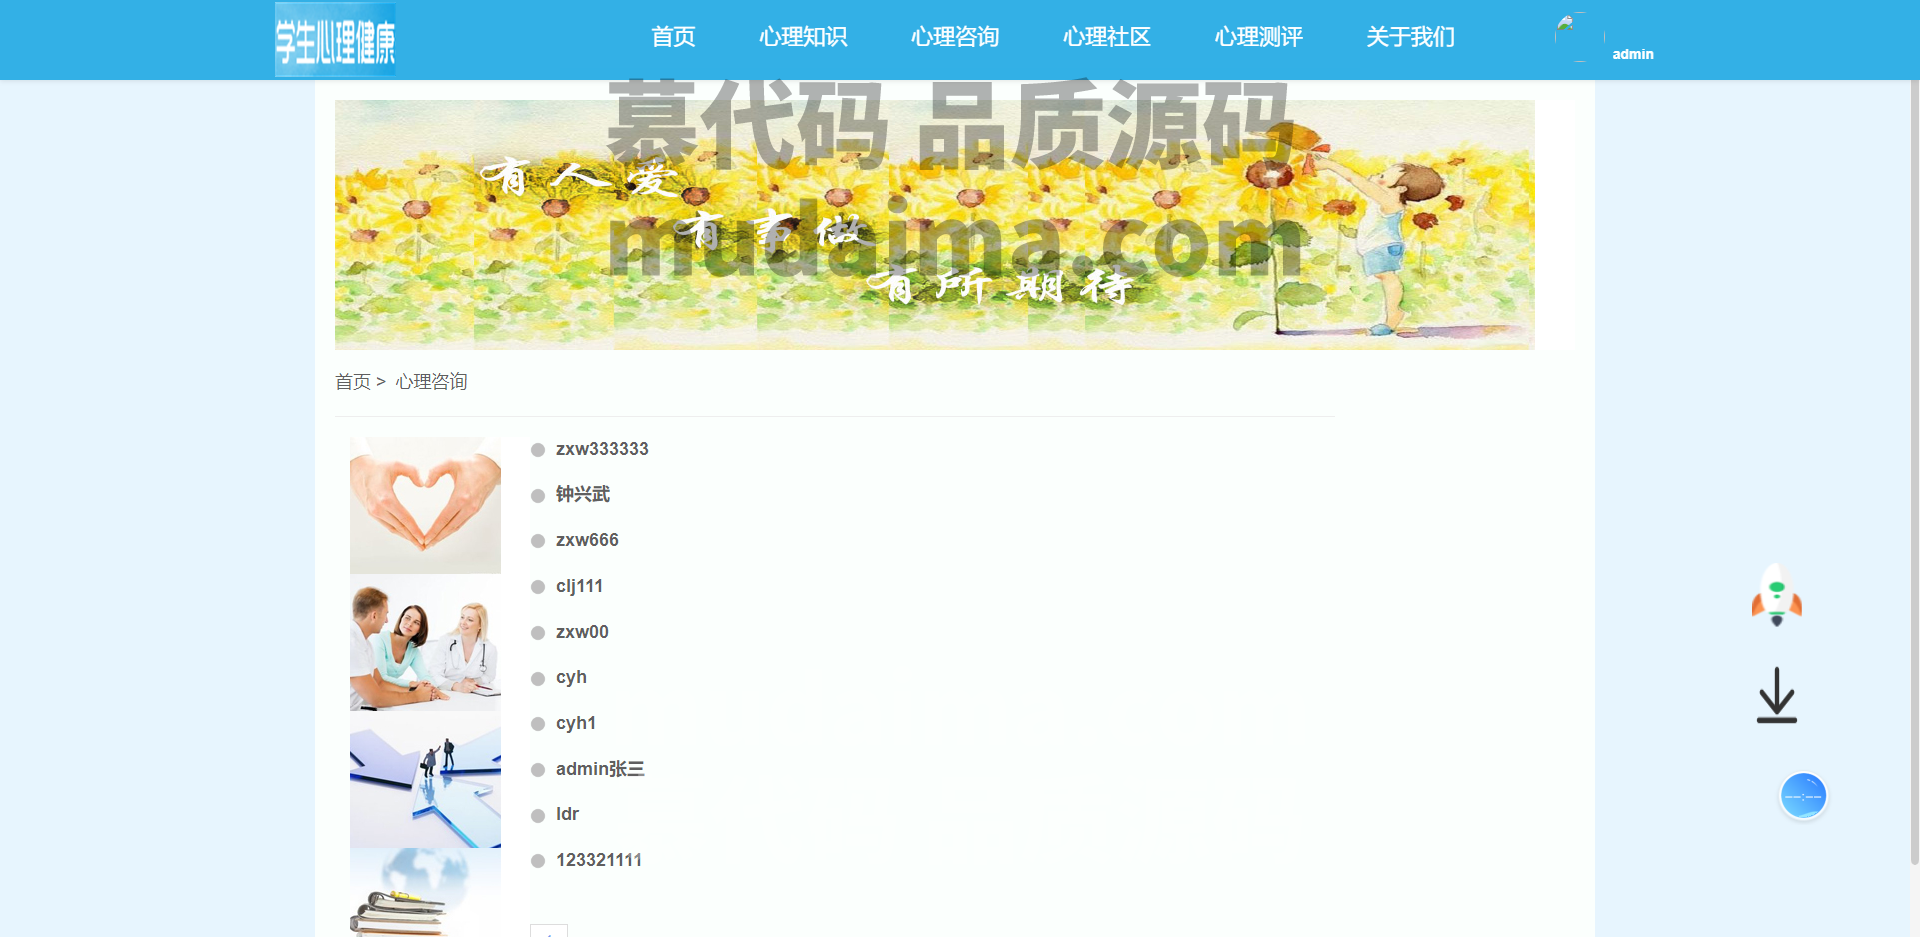Click the books and globe thumbnail
1920x937 pixels.
point(425,892)
